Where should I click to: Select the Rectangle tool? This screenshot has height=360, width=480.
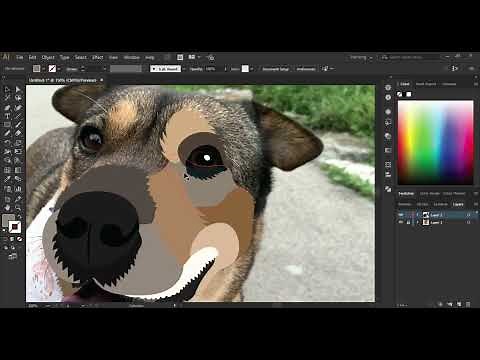click(7, 125)
